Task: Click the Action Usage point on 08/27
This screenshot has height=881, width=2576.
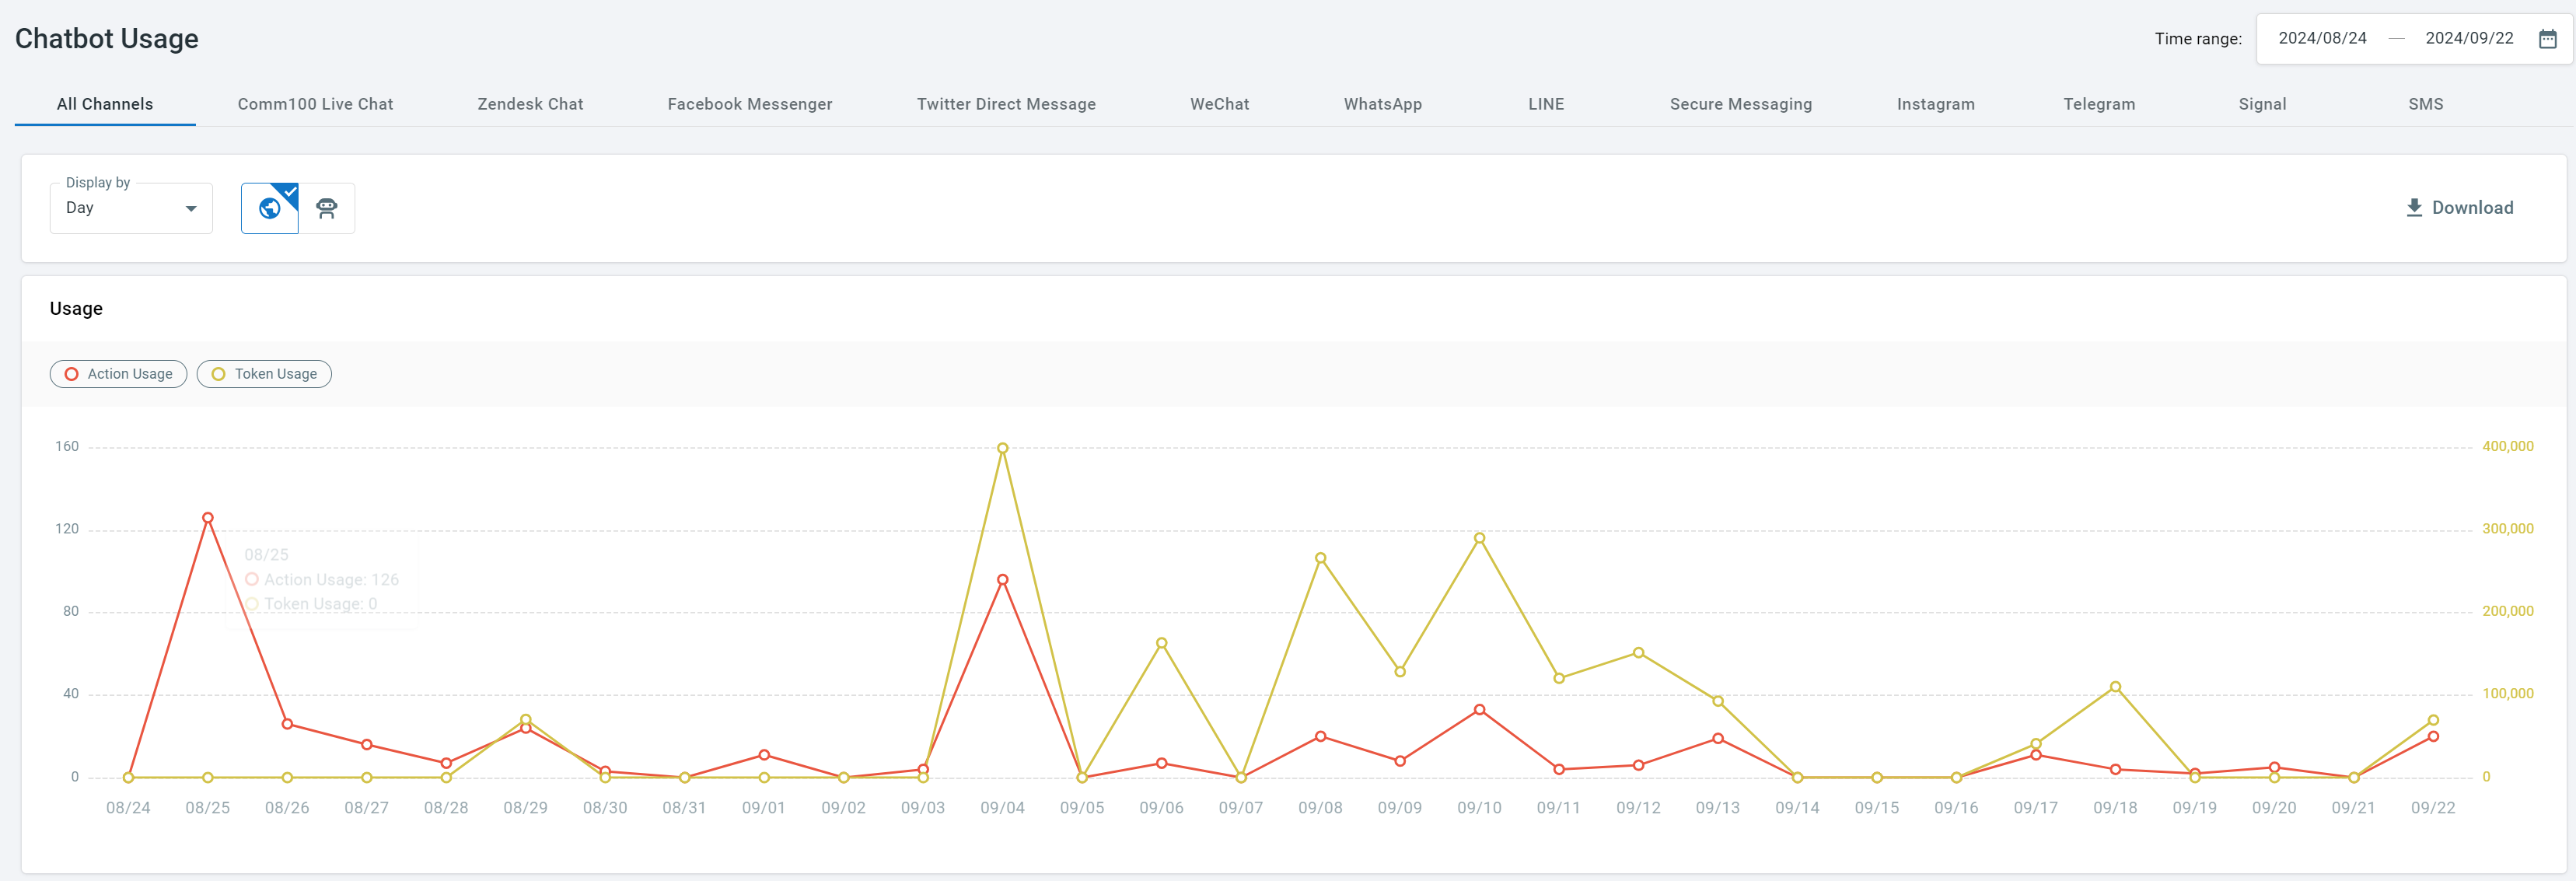Action: click(367, 745)
